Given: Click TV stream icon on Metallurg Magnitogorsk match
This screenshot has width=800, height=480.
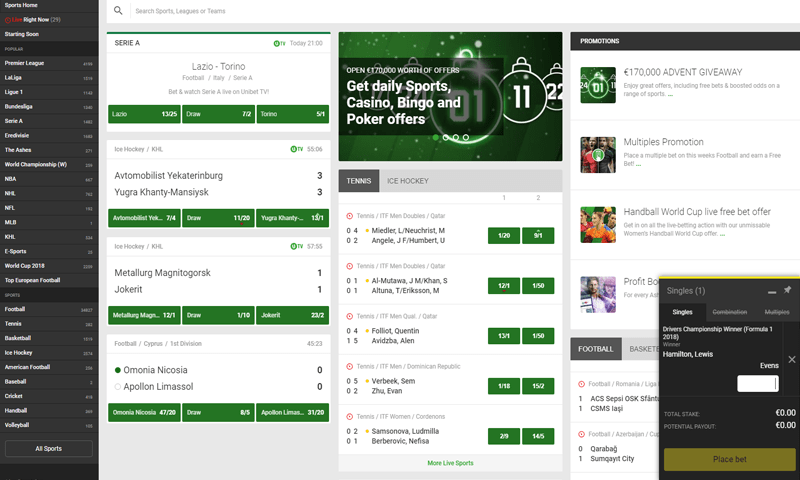Looking at the screenshot, I should coord(296,246).
